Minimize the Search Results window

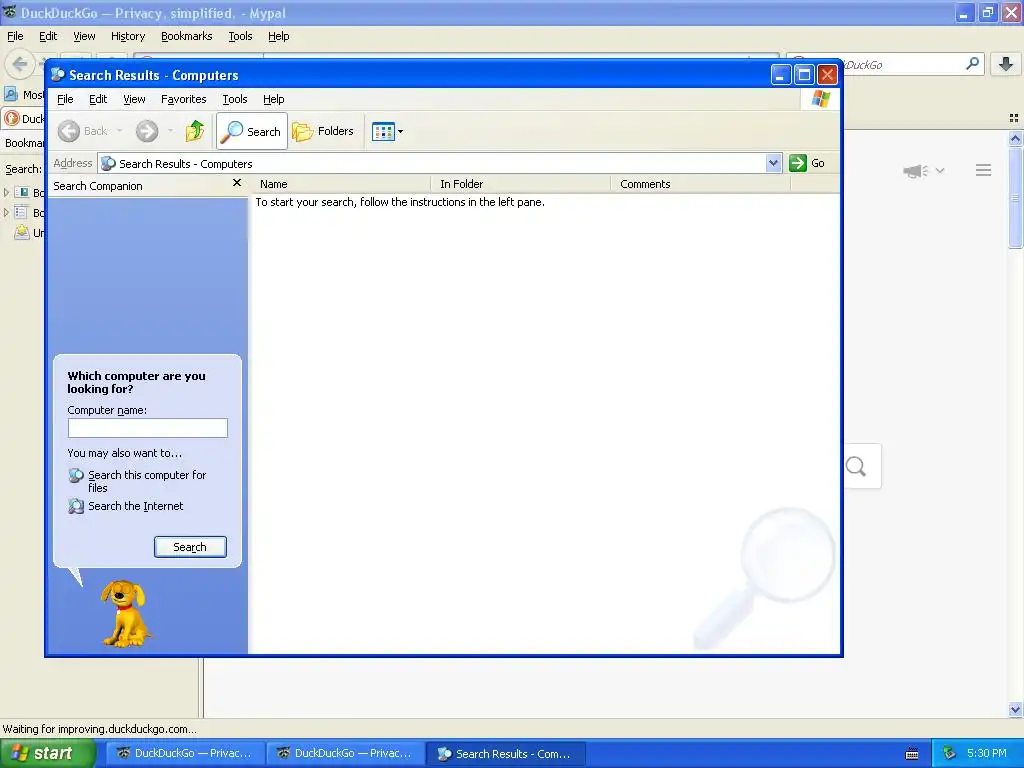pos(780,75)
